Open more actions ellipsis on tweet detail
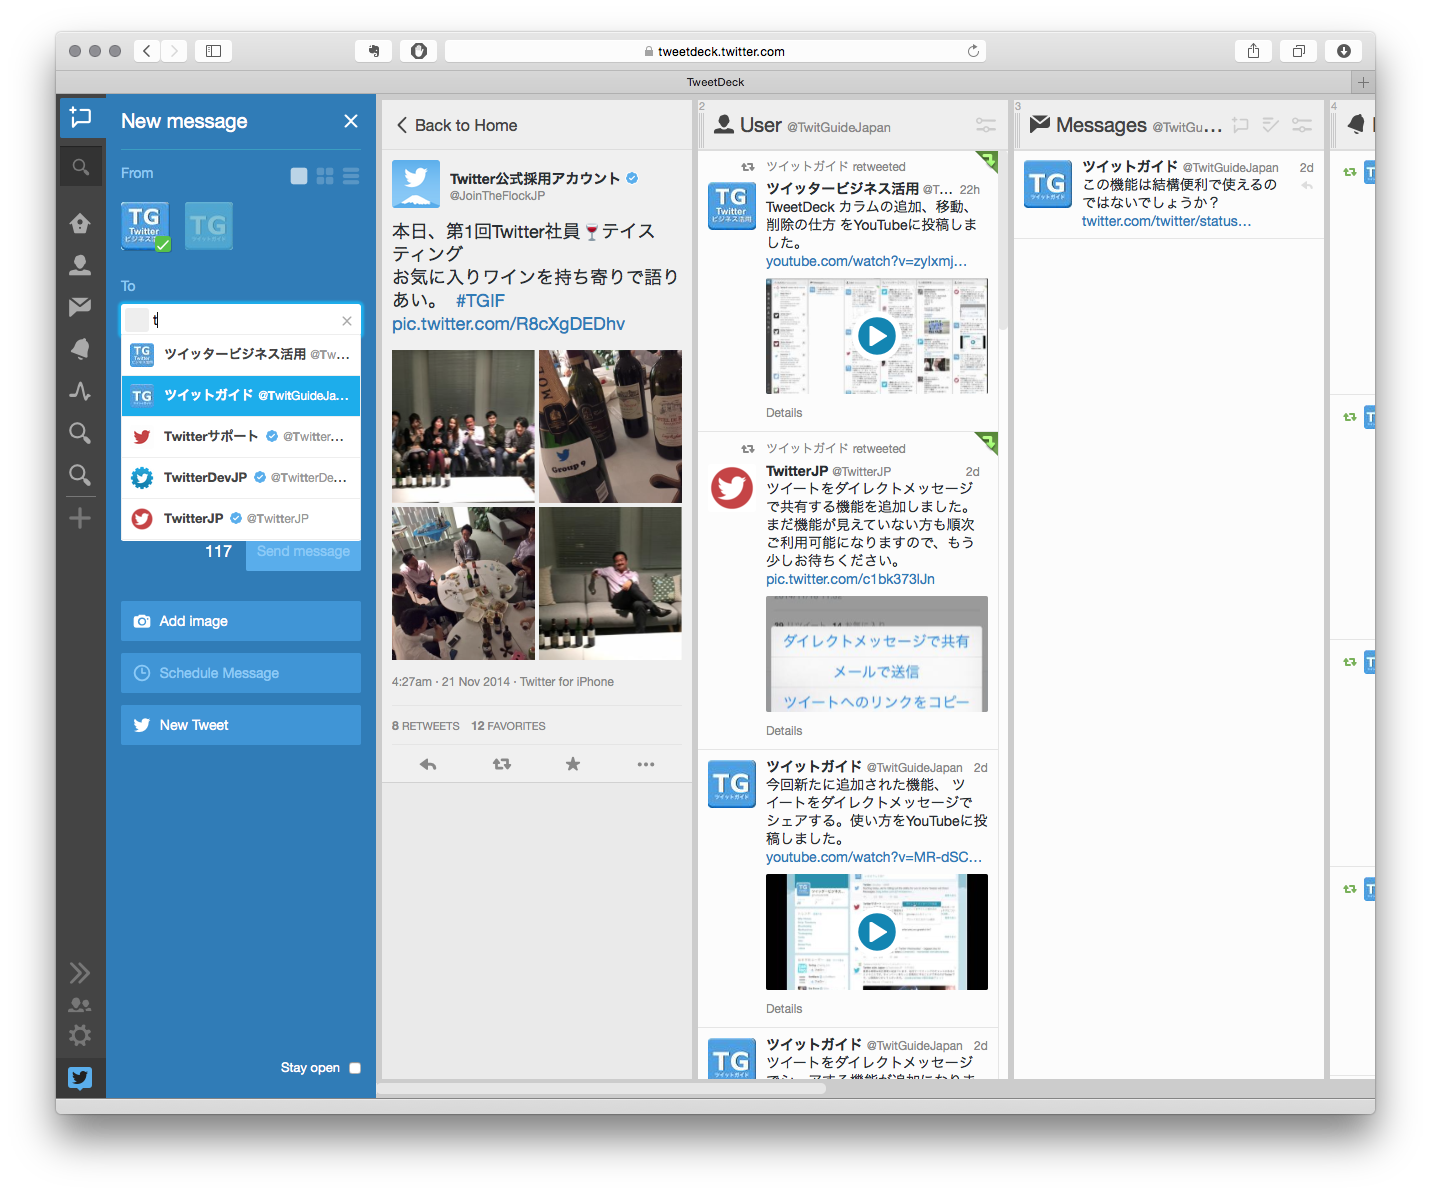Screen dimensions: 1431x1194 pyautogui.click(x=646, y=764)
